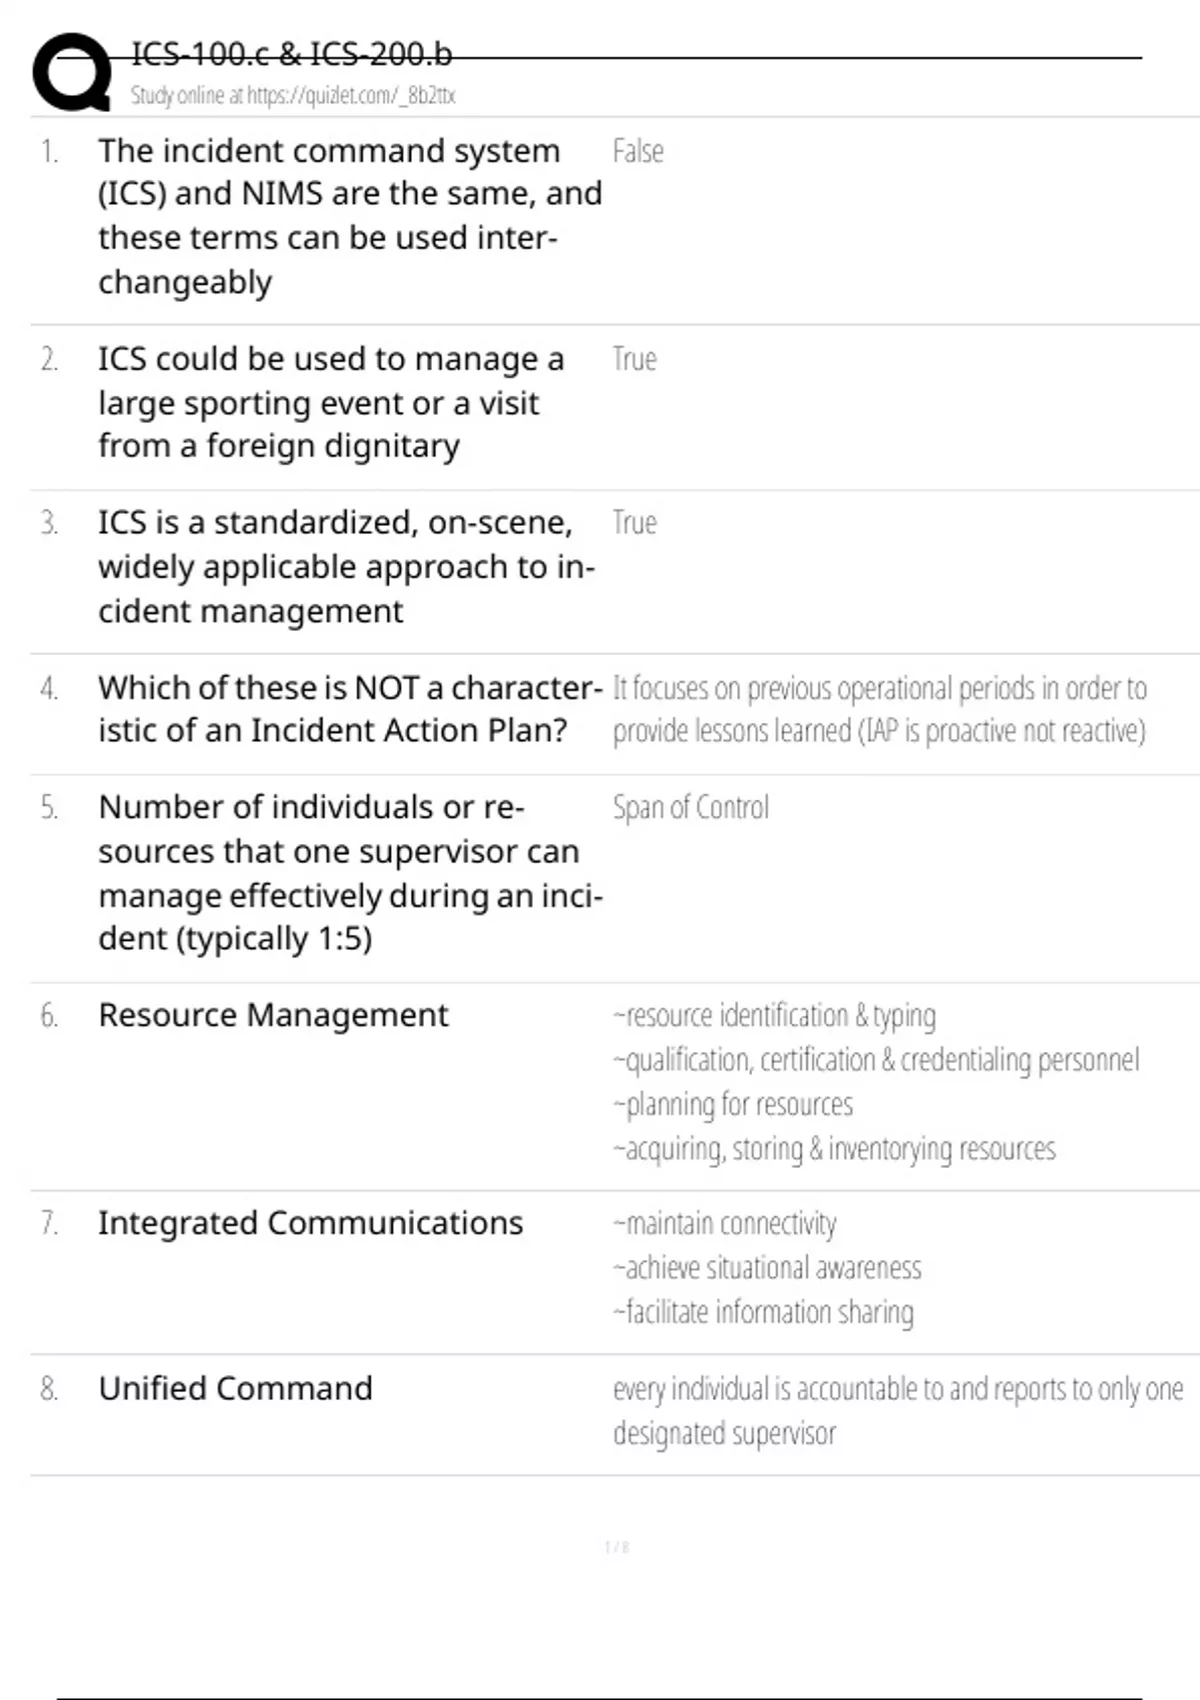Open the quizlet.com study link

[292, 96]
